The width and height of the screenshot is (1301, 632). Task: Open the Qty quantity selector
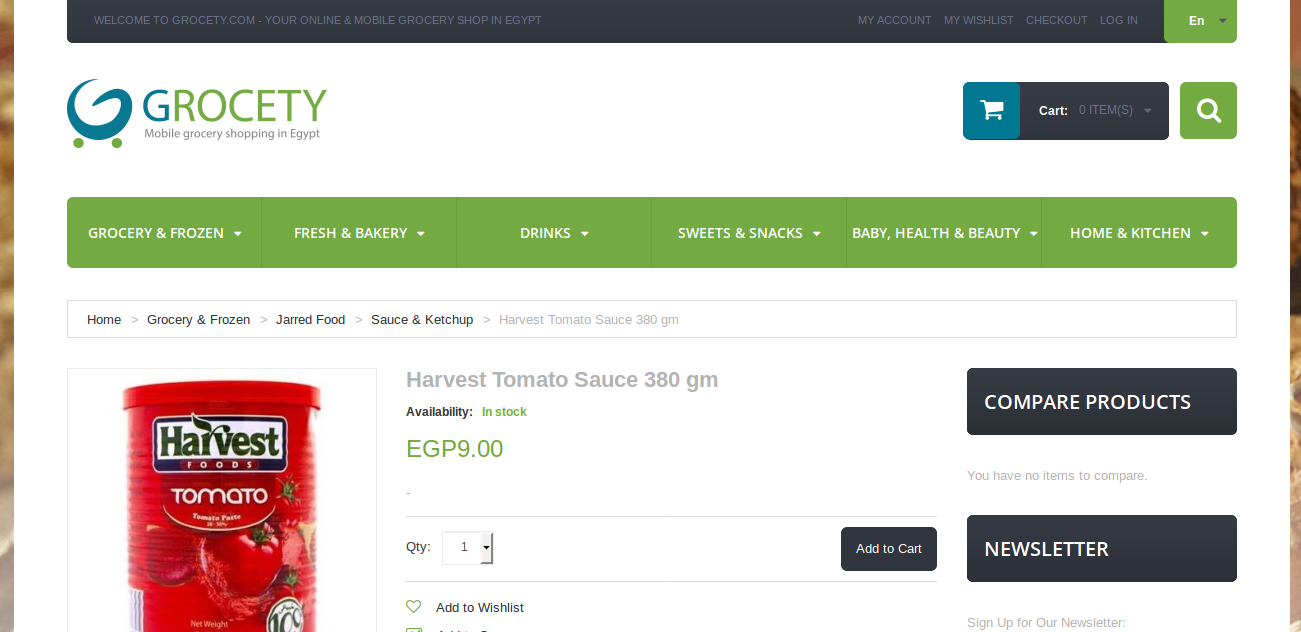coord(467,547)
